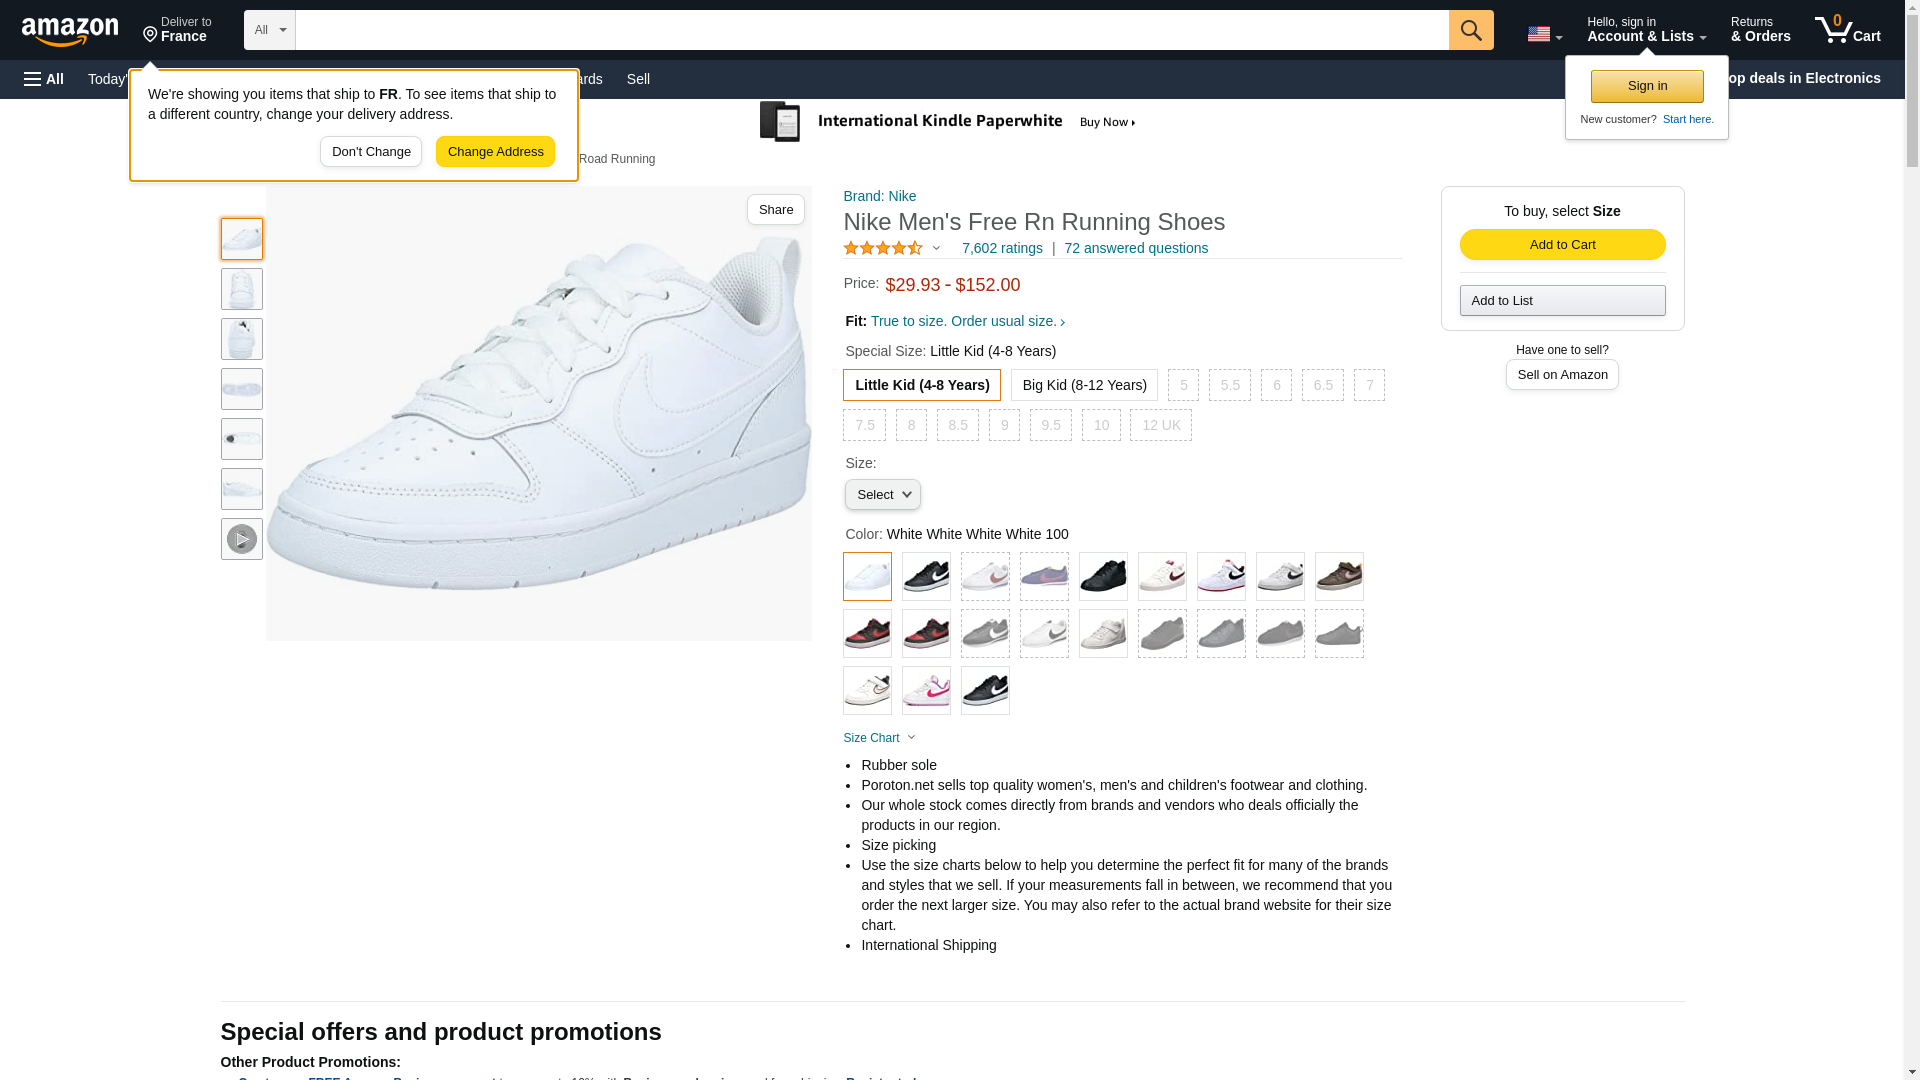
Task: Open the Sell menu item
Action: click(638, 79)
